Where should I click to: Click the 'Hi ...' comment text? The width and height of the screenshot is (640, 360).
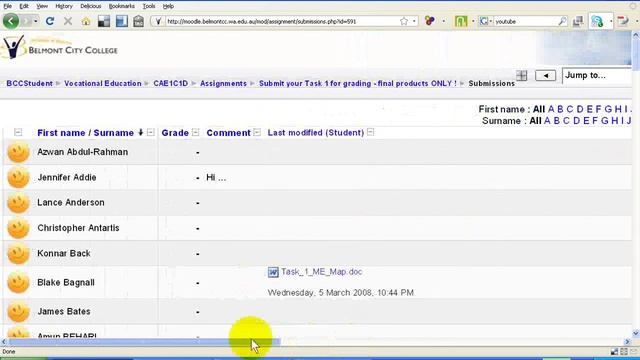[x=216, y=178]
